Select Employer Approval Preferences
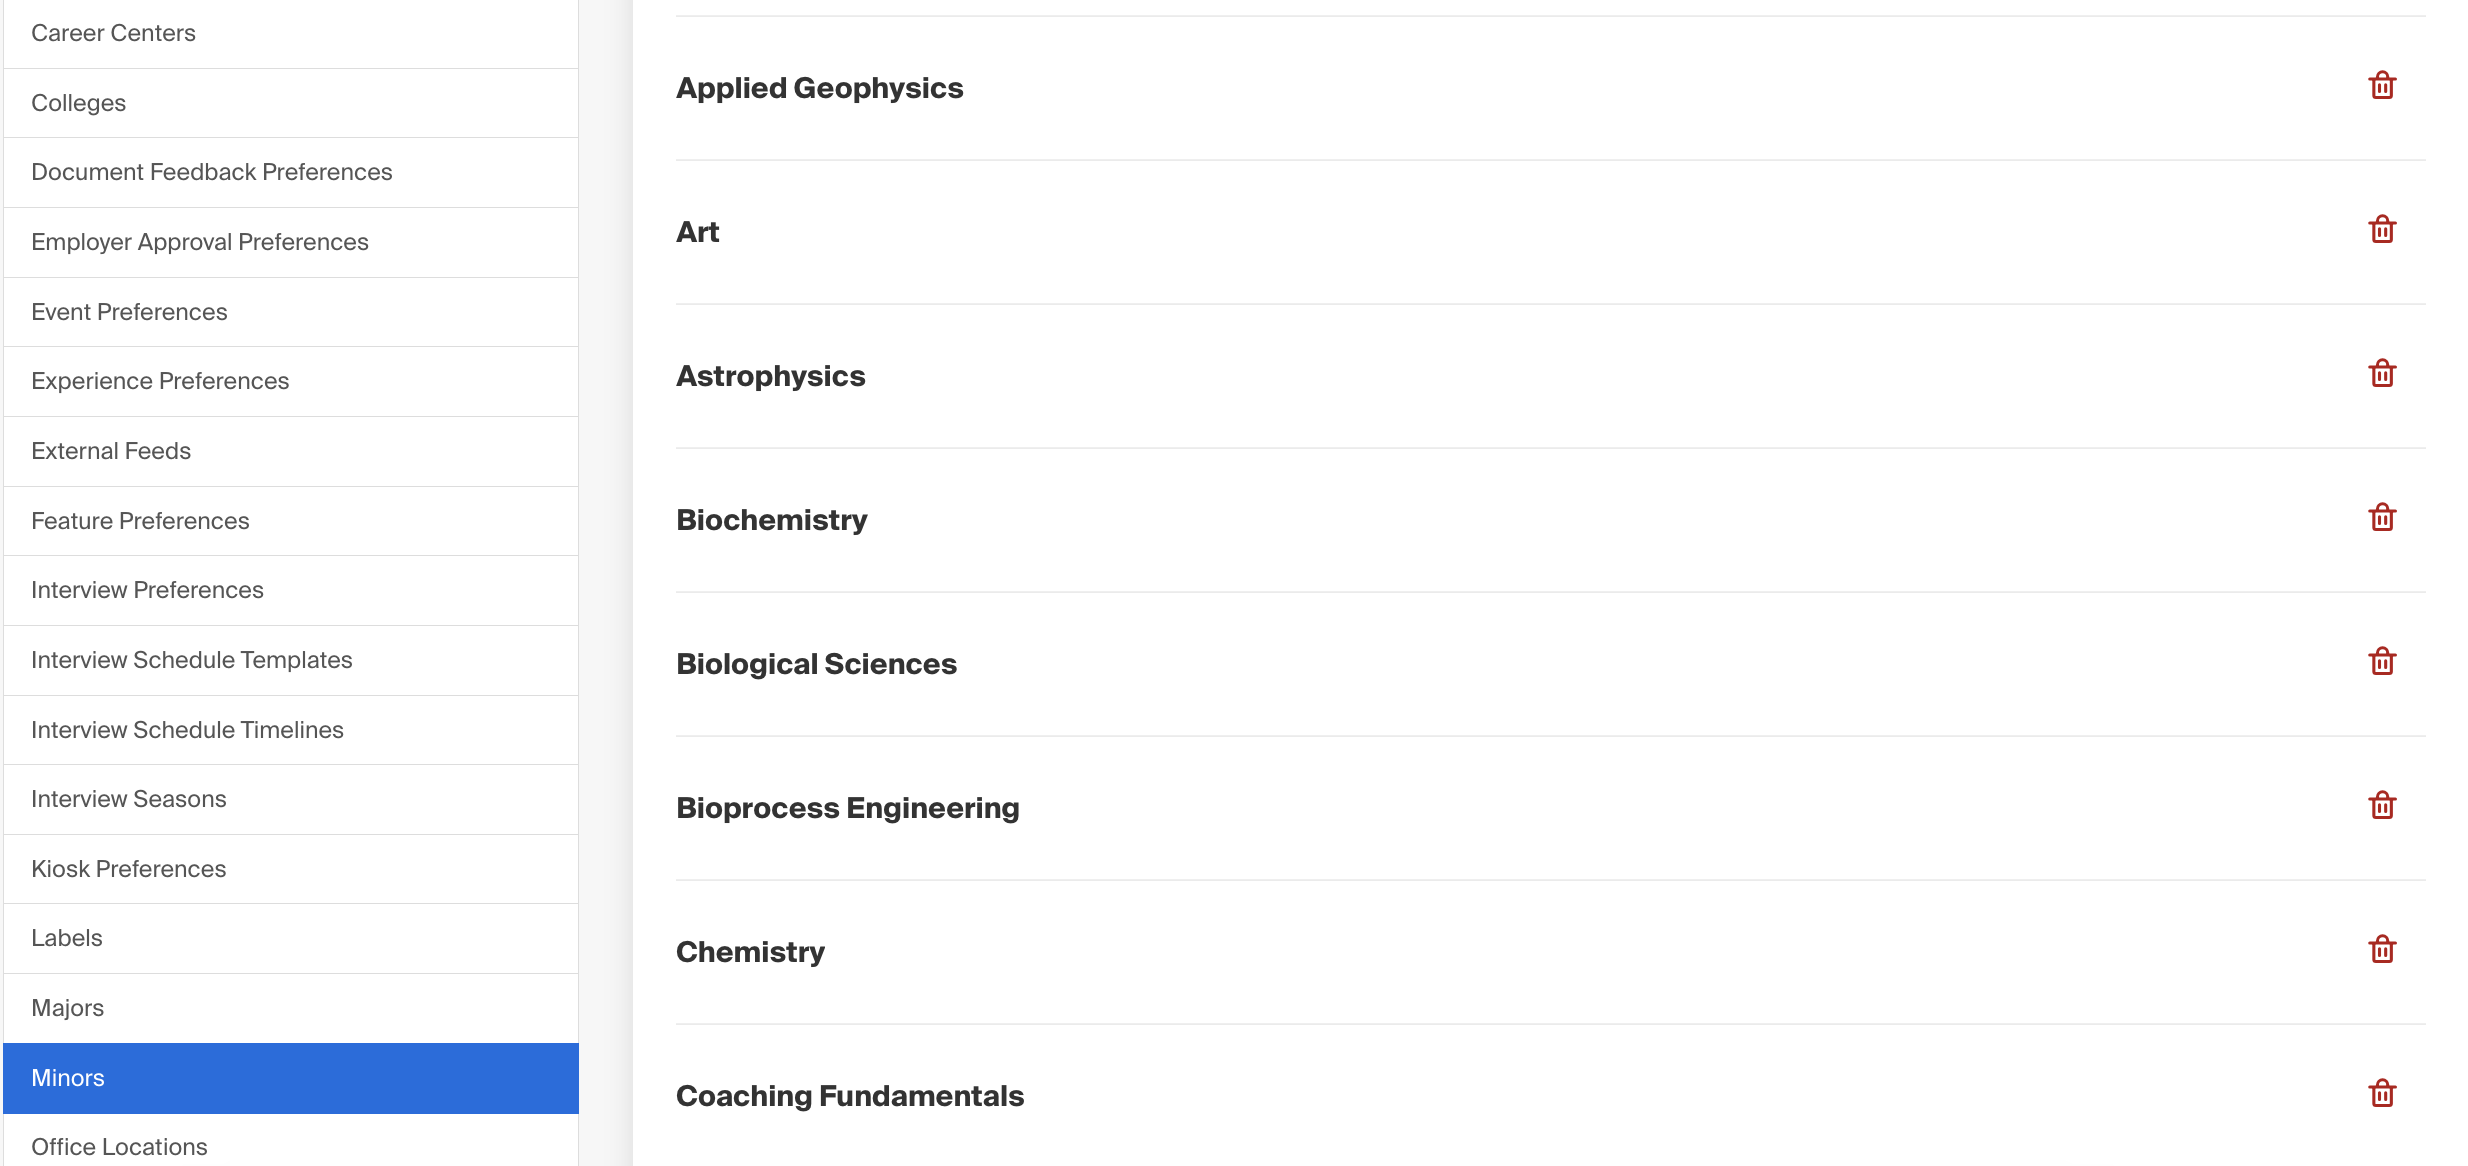This screenshot has height=1166, width=2468. (291, 242)
